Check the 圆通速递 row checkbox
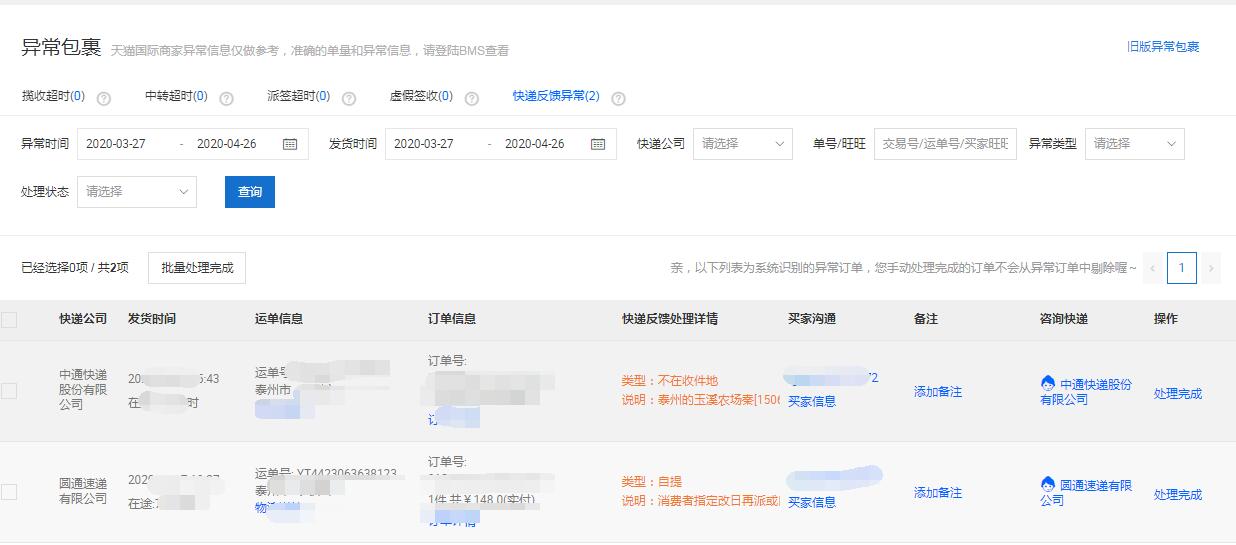The height and width of the screenshot is (545, 1236). click(x=9, y=492)
